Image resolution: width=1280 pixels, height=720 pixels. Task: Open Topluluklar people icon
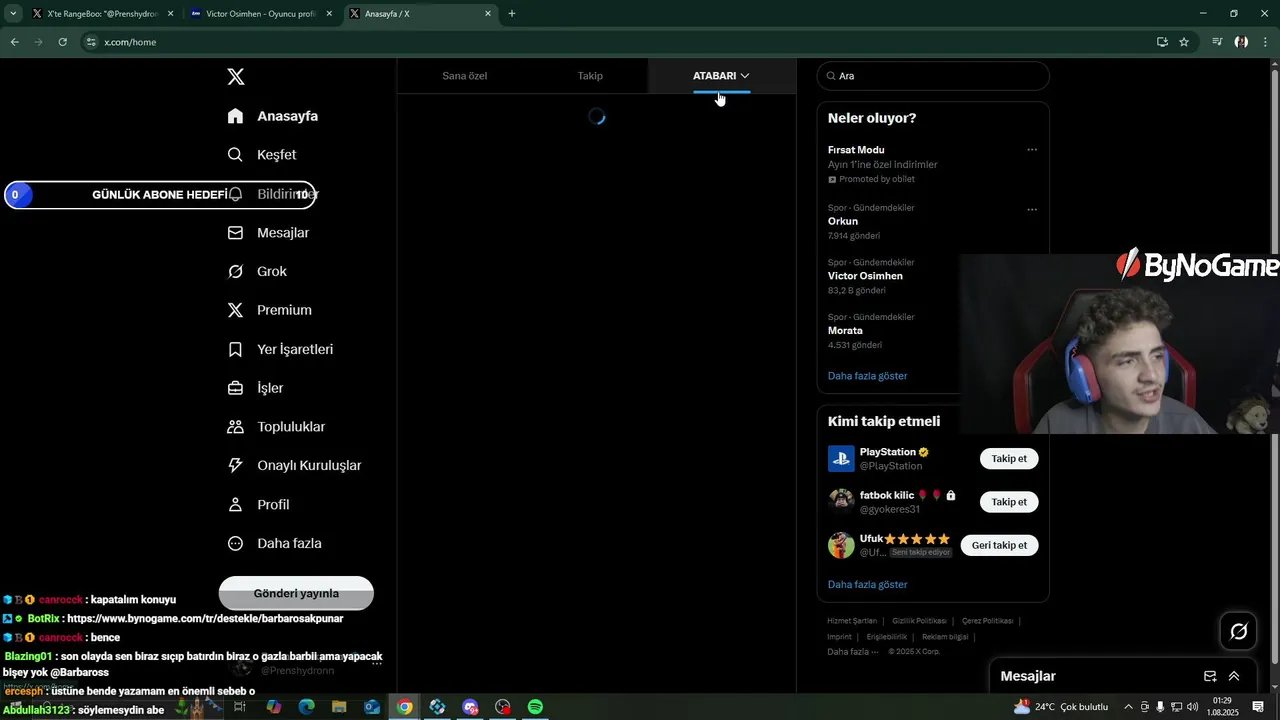[x=235, y=427]
